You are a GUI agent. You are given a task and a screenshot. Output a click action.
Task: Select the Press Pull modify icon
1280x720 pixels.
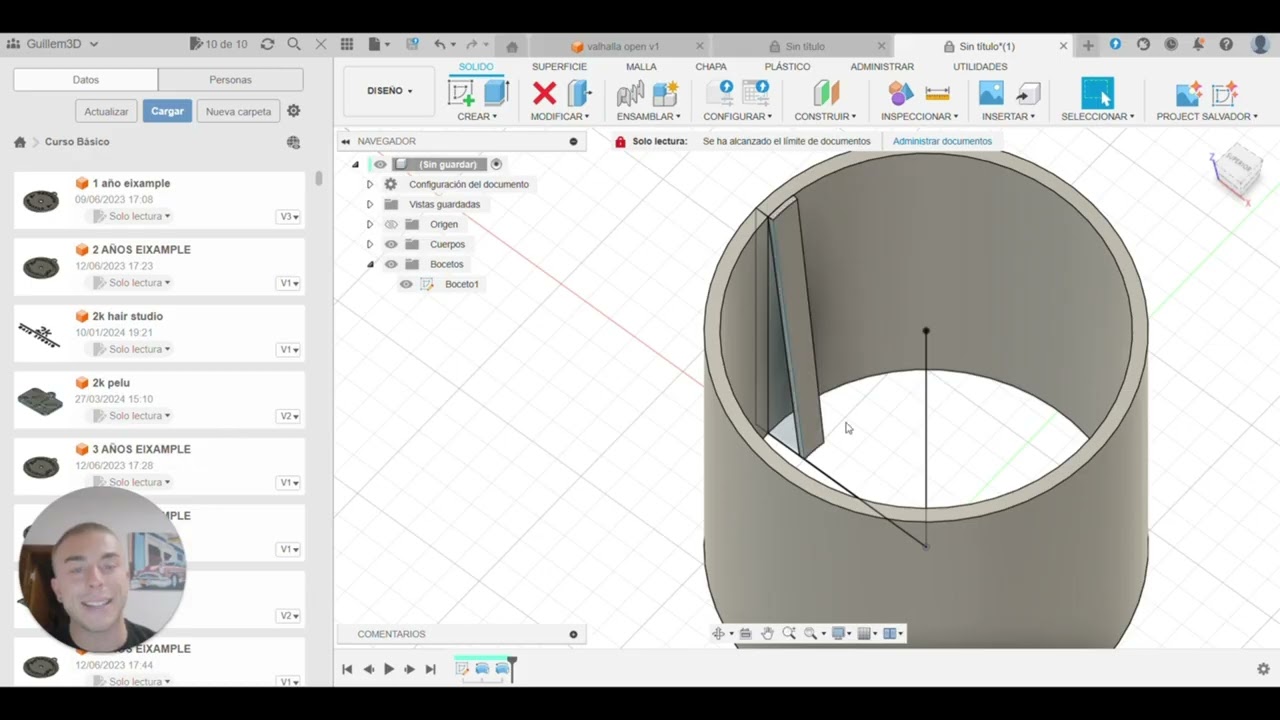point(579,93)
